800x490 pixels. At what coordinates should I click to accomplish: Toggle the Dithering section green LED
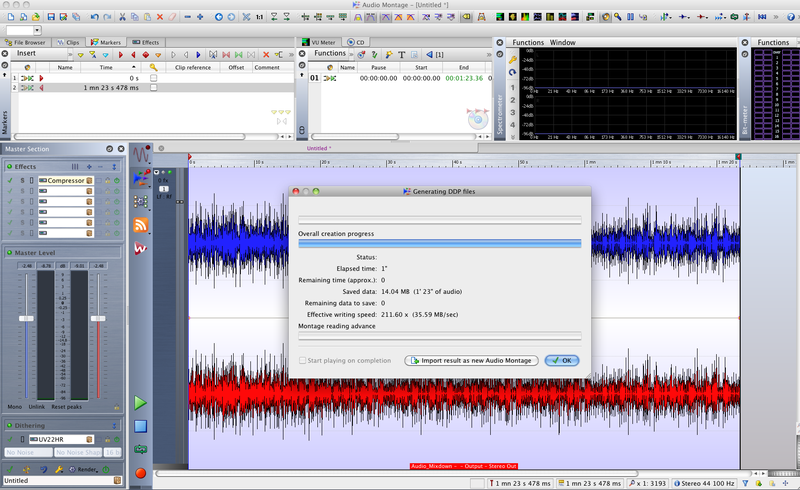coord(9,425)
